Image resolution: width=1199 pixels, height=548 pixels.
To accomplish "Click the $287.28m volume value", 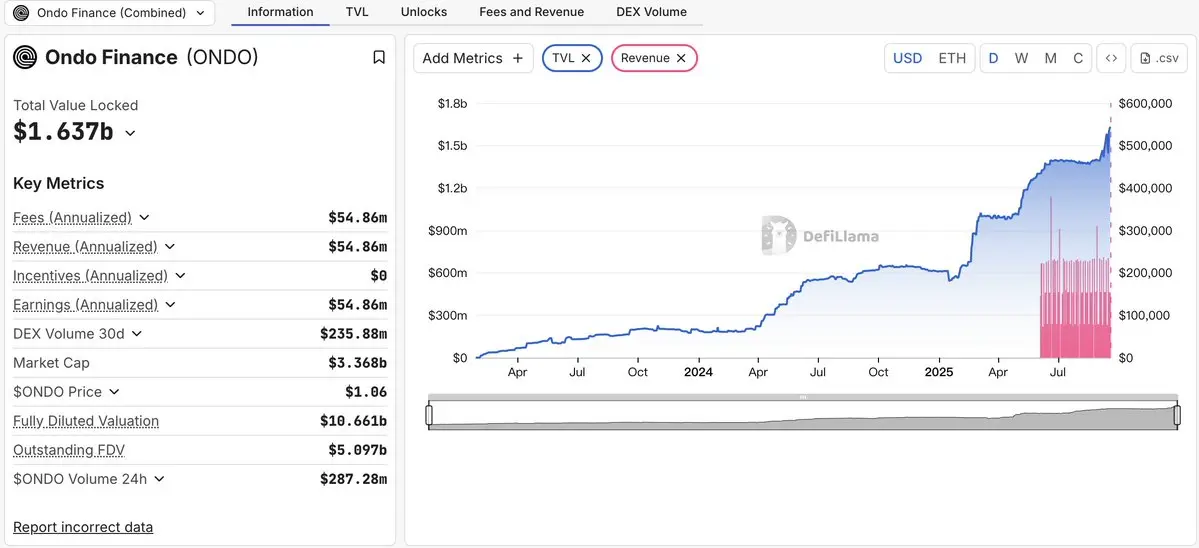I will point(354,479).
